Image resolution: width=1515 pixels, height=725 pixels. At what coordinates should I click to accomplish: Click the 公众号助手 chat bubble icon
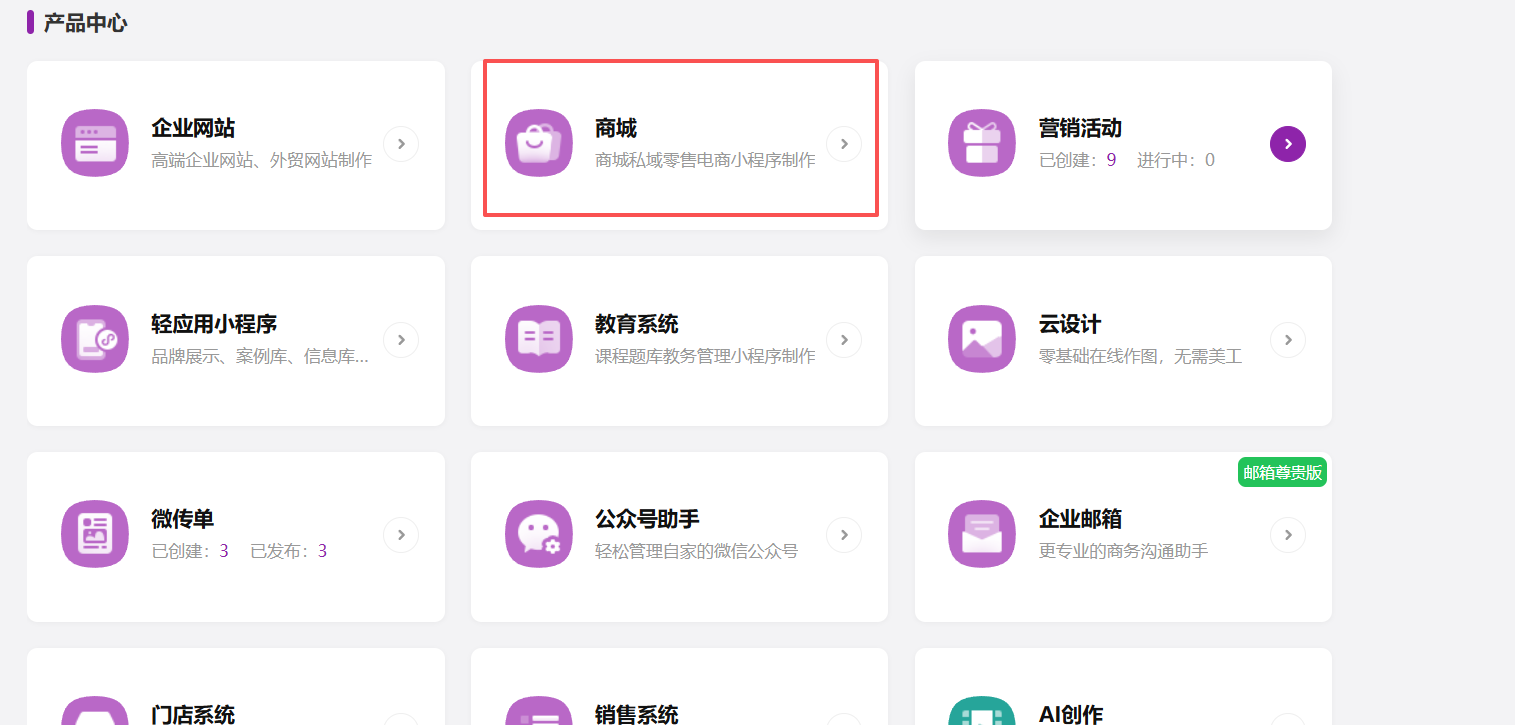[539, 534]
